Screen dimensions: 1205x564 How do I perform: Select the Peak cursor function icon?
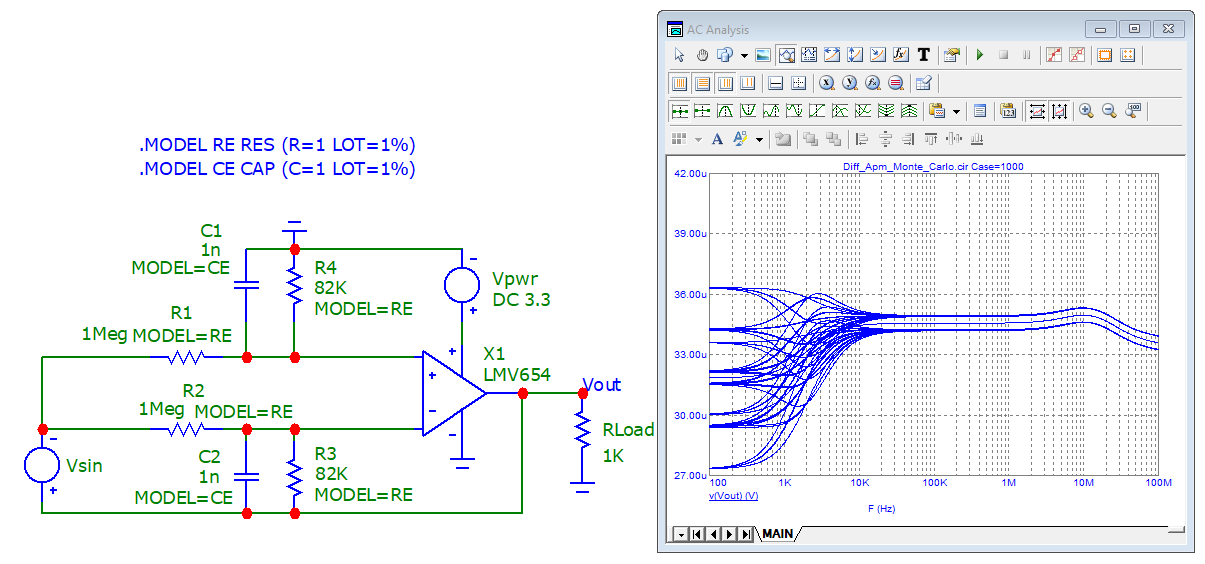tap(725, 111)
